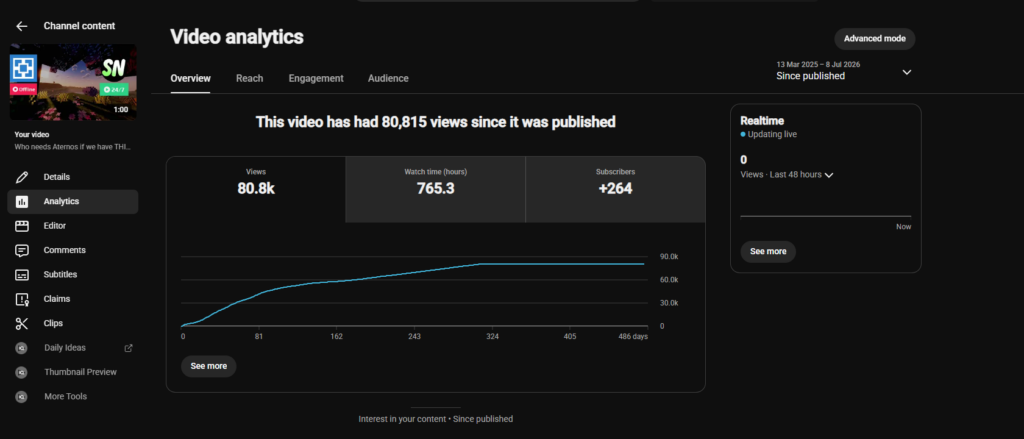Click the 486 days axis label

coord(633,336)
